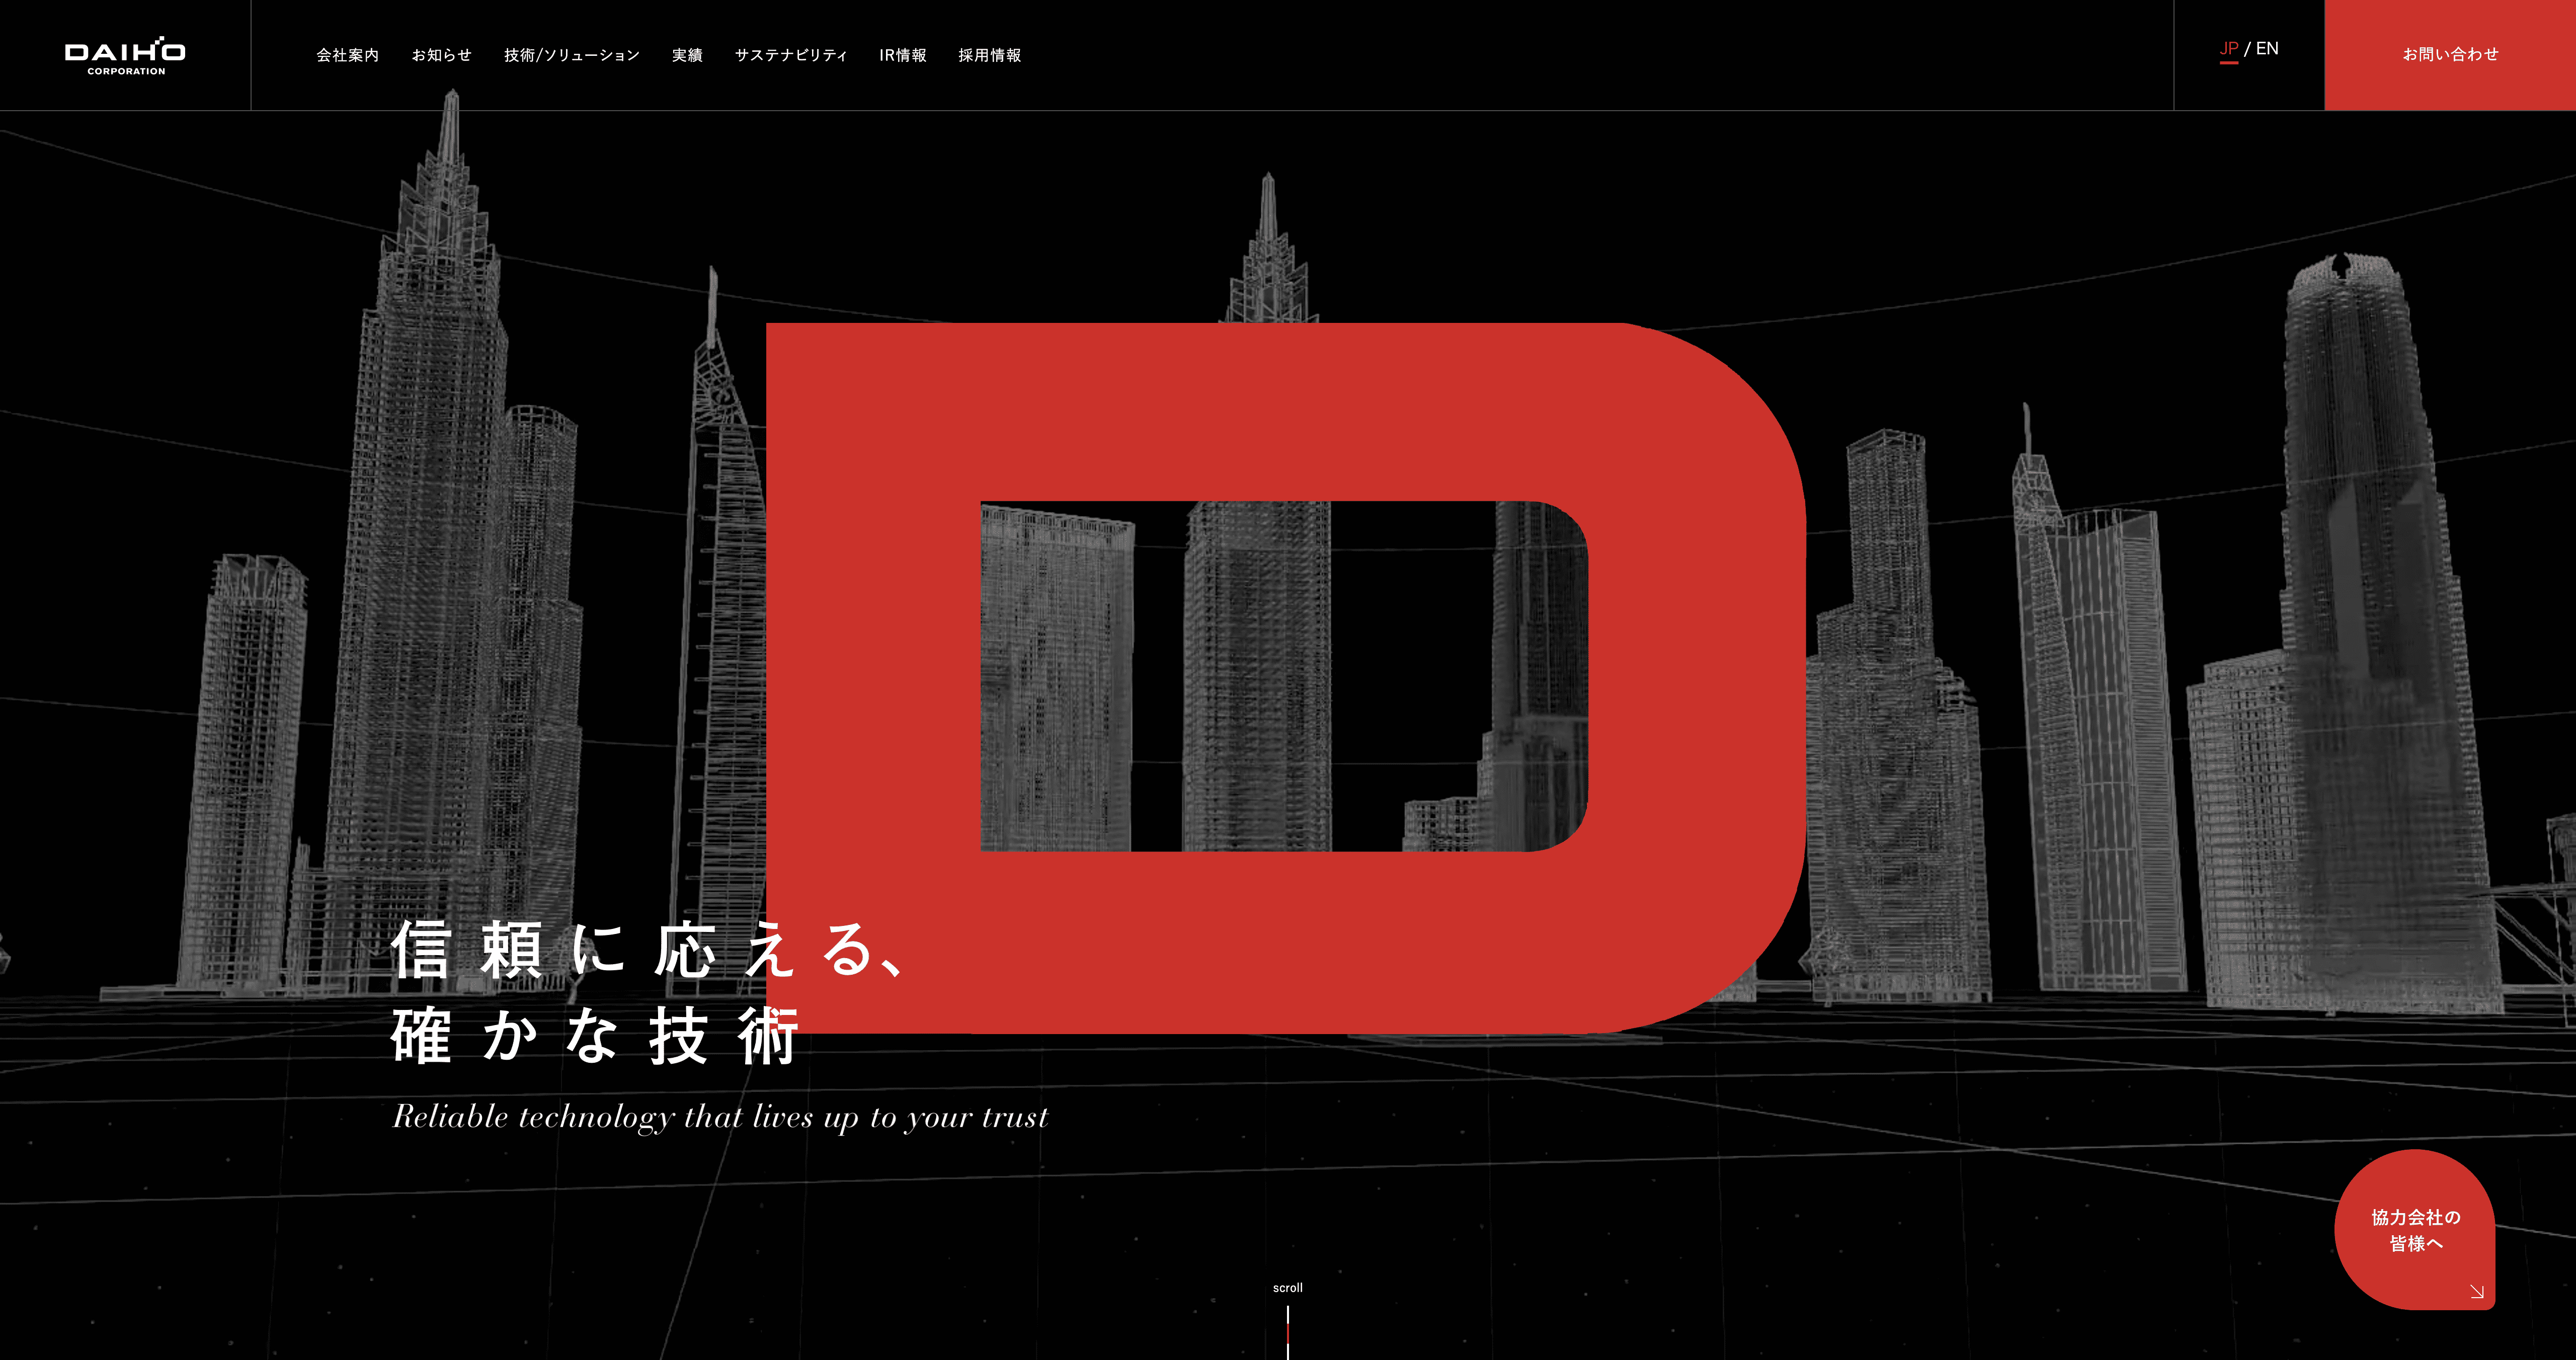This screenshot has width=2576, height=1360.
Task: Go to the 採用情報 page
Action: point(989,55)
